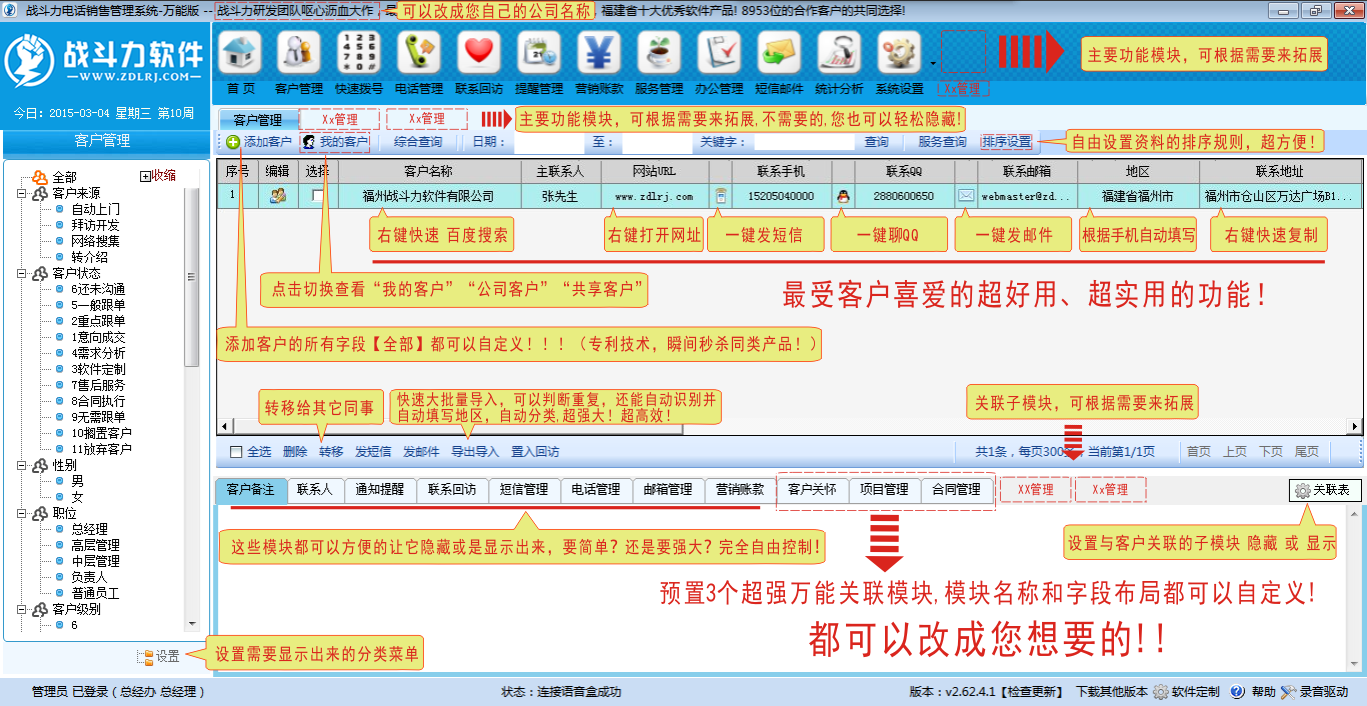Focus the 日期 start date field
This screenshot has width=1367, height=706.
click(548, 142)
